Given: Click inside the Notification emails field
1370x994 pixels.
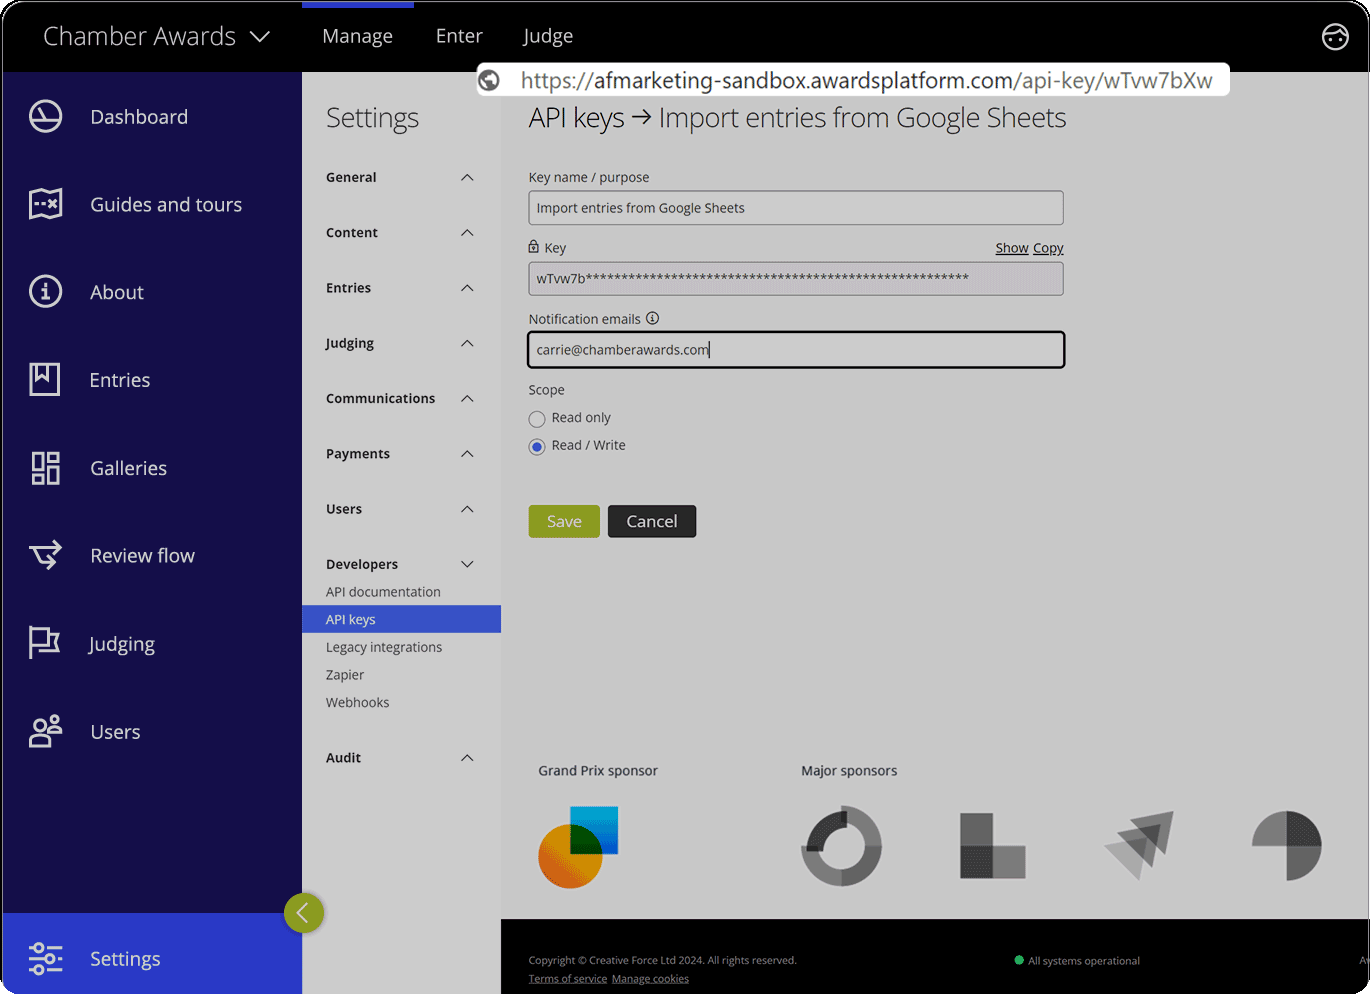Looking at the screenshot, I should coord(795,349).
